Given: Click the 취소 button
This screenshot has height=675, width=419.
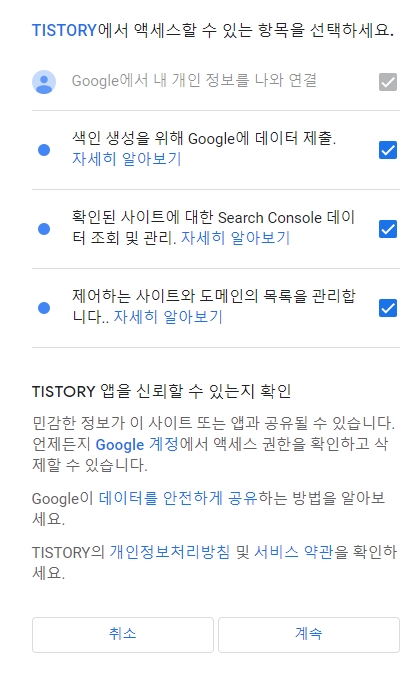Looking at the screenshot, I should coord(123,635).
